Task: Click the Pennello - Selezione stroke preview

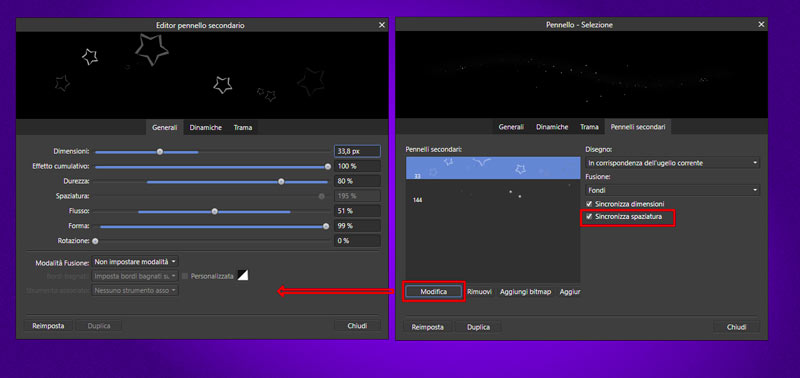Action: pos(581,75)
